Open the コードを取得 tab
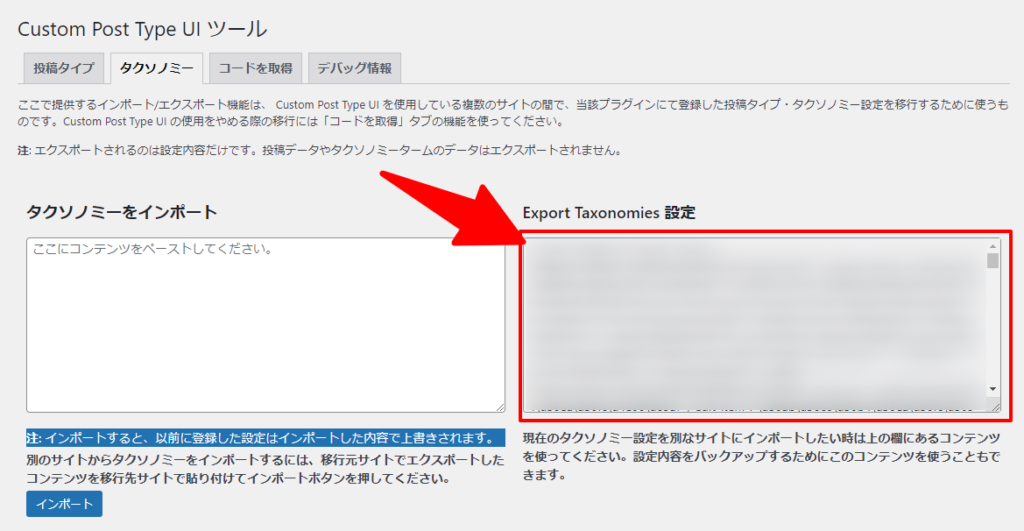Viewport: 1024px width, 531px height. [x=255, y=68]
